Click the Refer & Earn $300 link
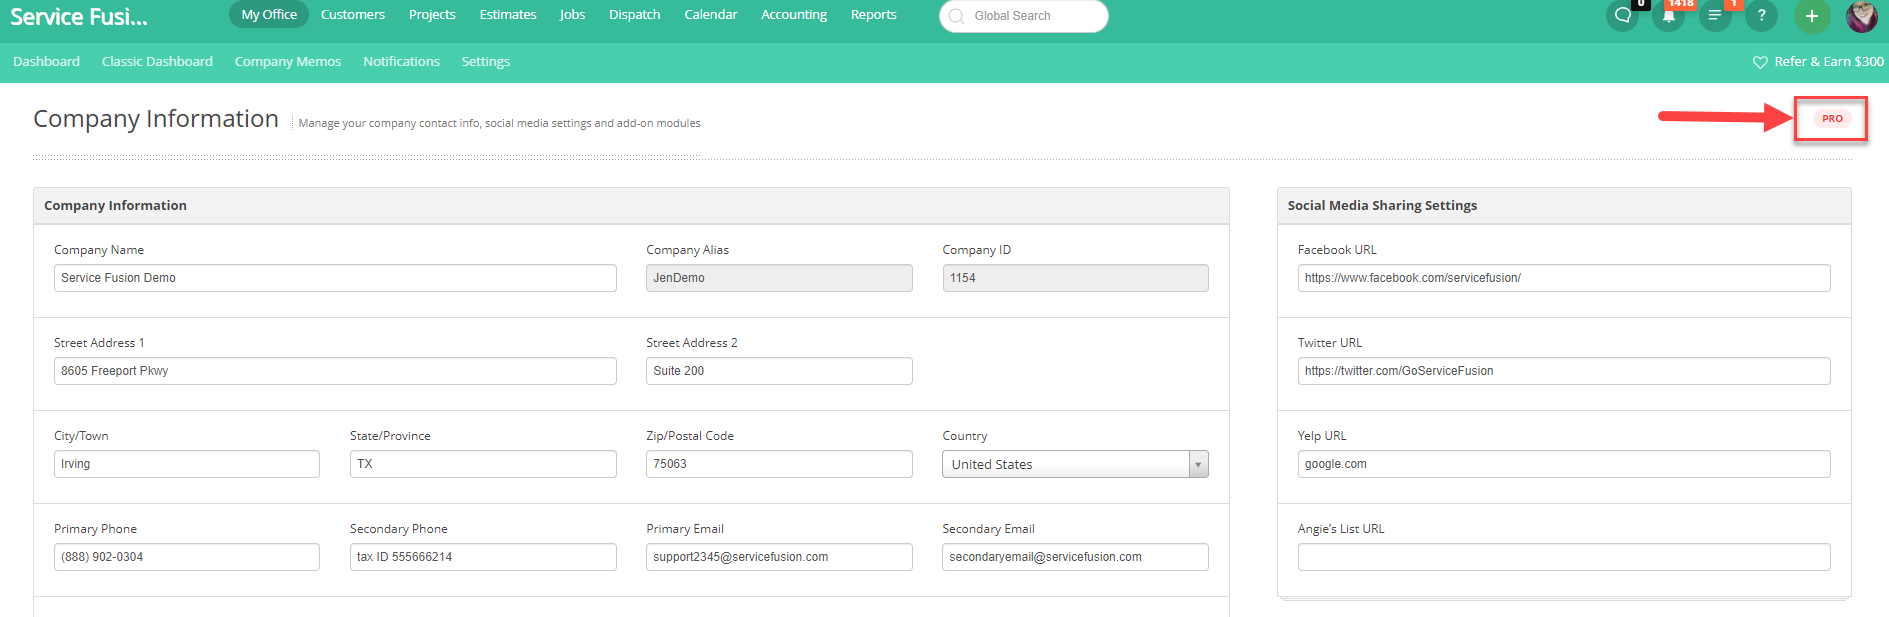The height and width of the screenshot is (617, 1889). pos(1829,62)
